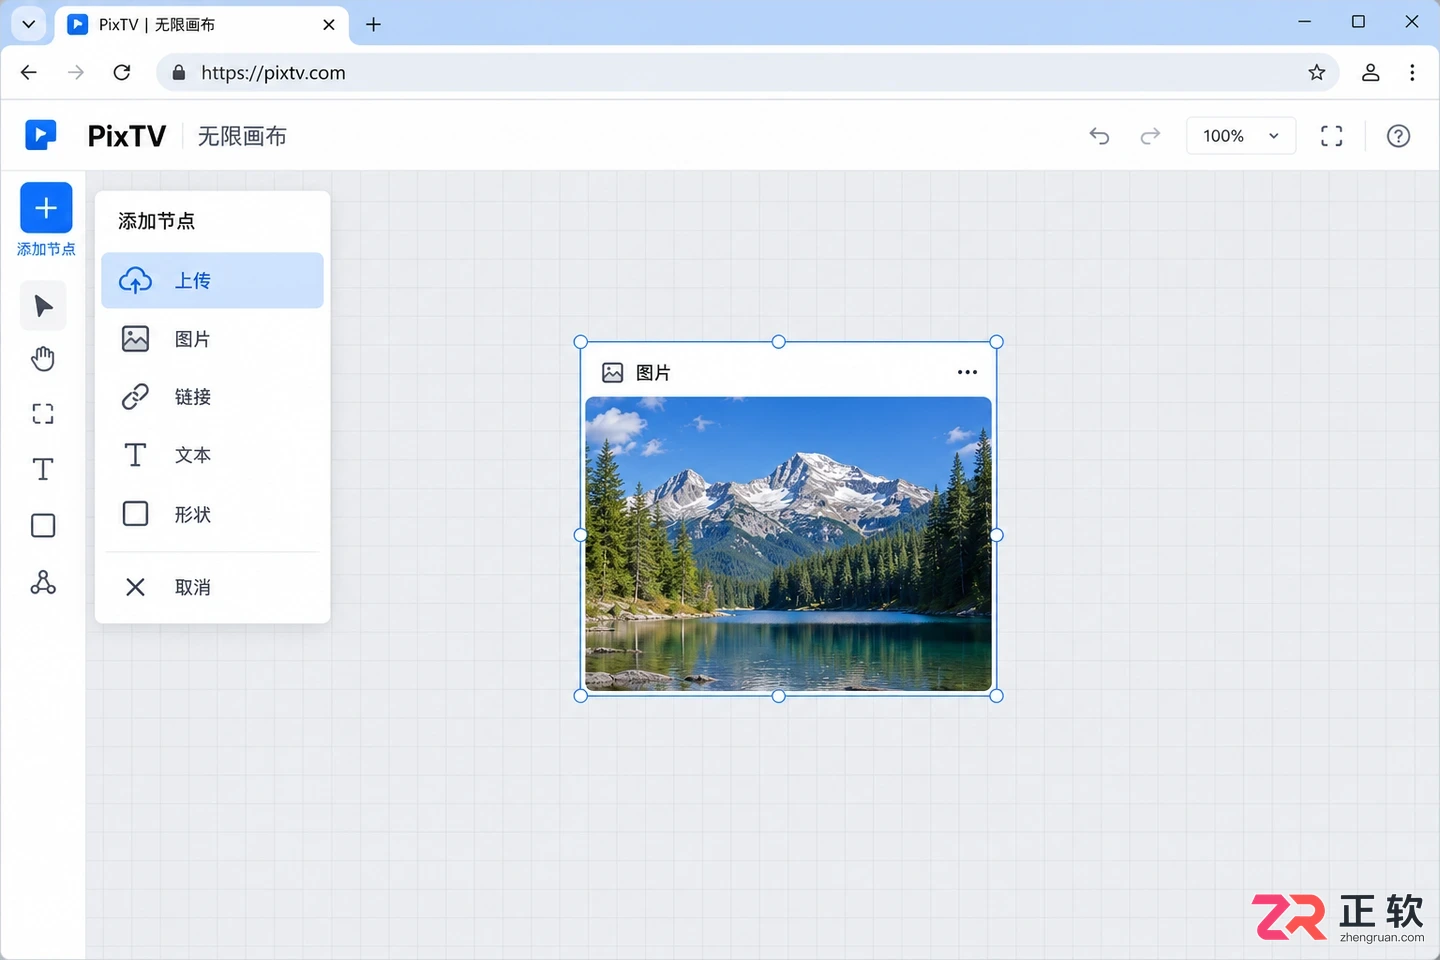Go back to the previous page
This screenshot has width=1440, height=960.
[29, 72]
